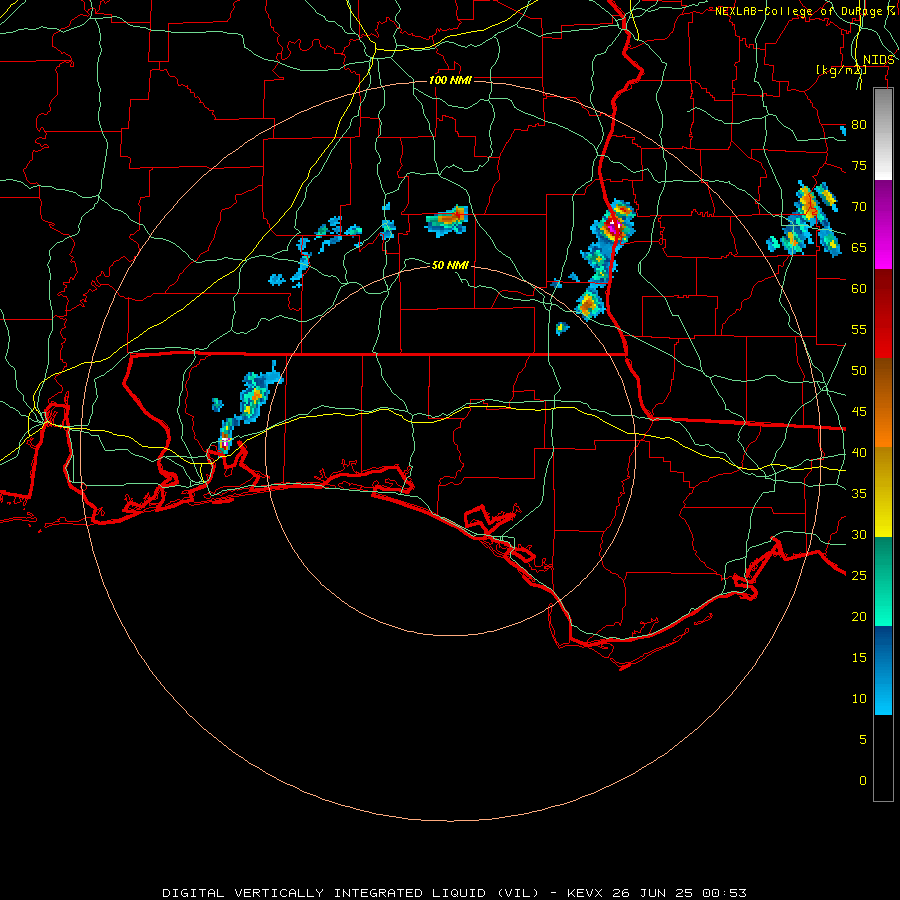Select the legend value 50

pyautogui.click(x=859, y=370)
